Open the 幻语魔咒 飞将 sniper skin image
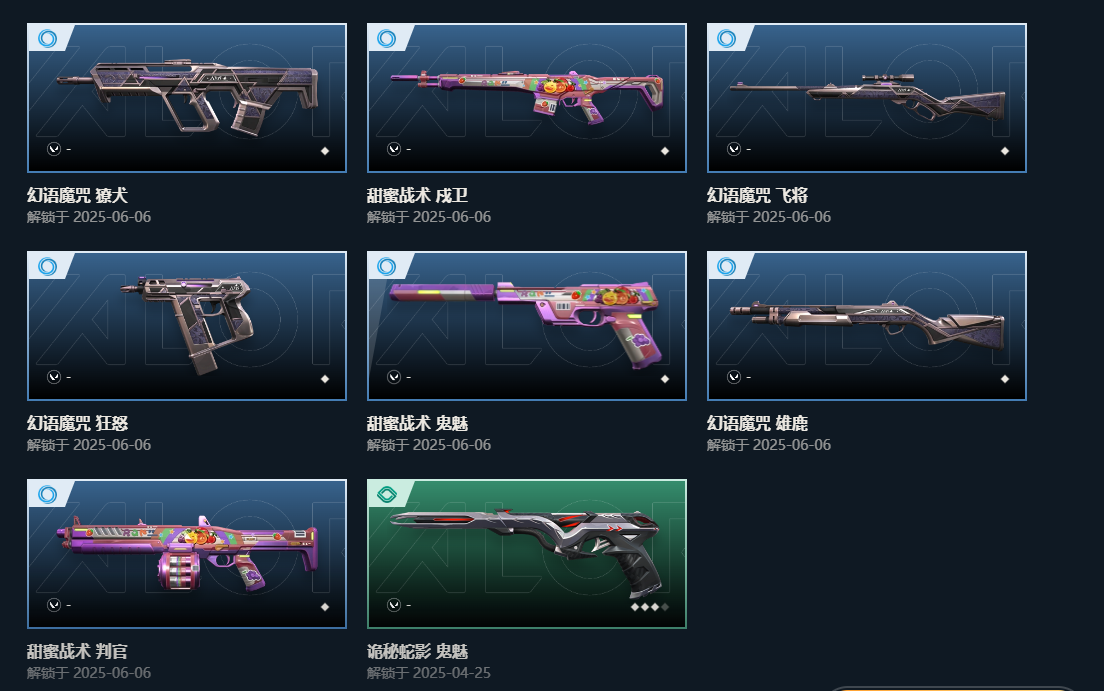Screen dimensions: 1104x691 867,98
